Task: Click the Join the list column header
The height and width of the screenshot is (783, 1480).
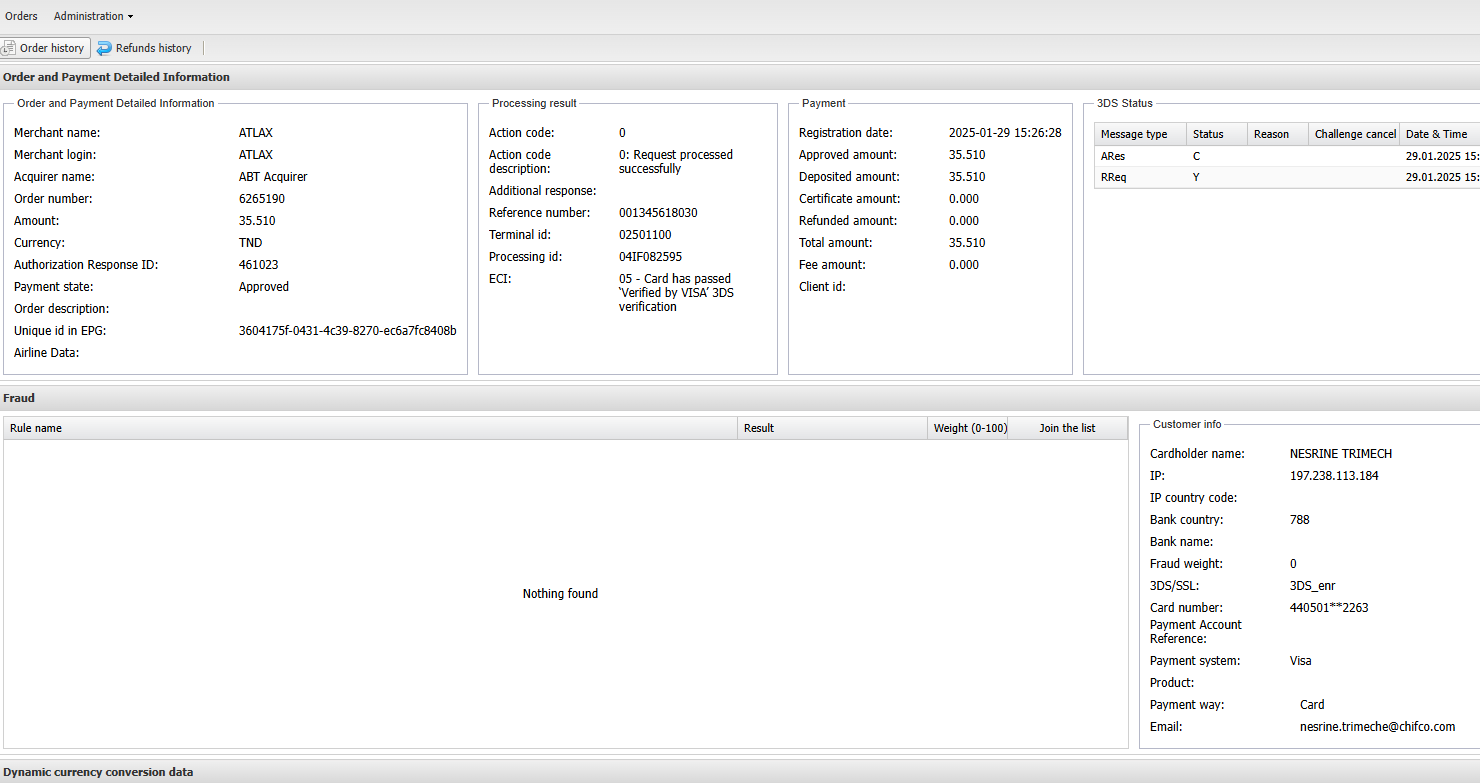Action: tap(1067, 428)
